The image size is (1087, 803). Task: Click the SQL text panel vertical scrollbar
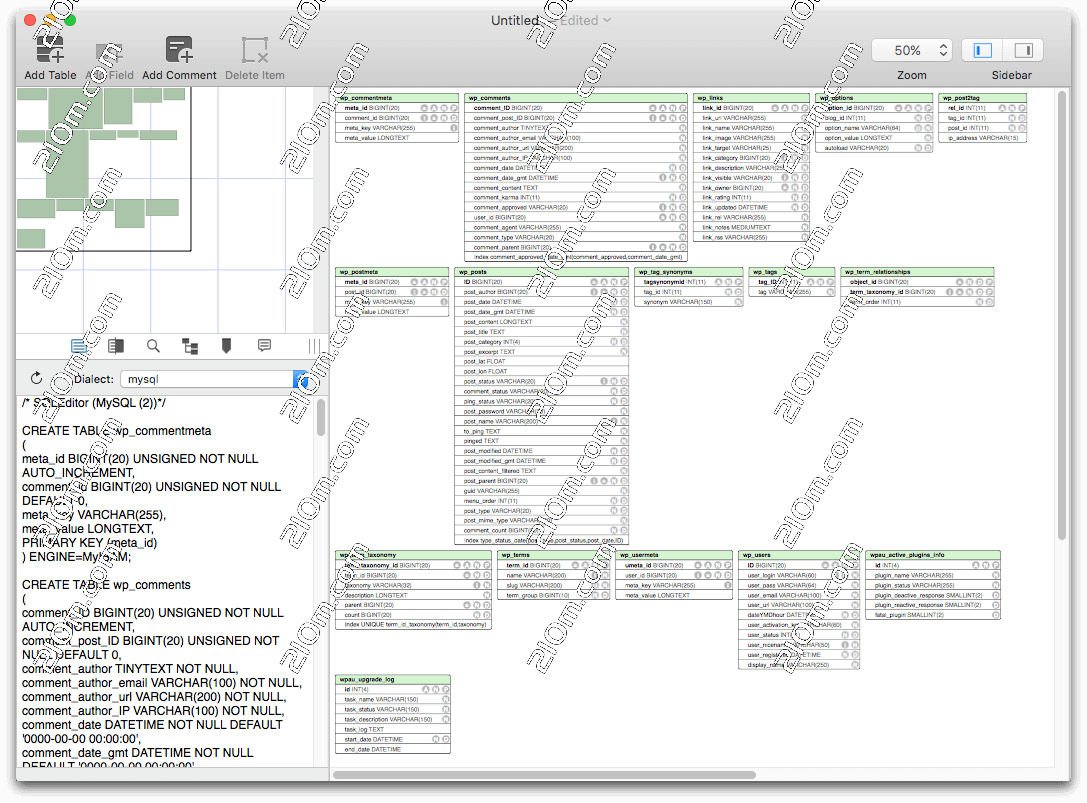click(321, 420)
